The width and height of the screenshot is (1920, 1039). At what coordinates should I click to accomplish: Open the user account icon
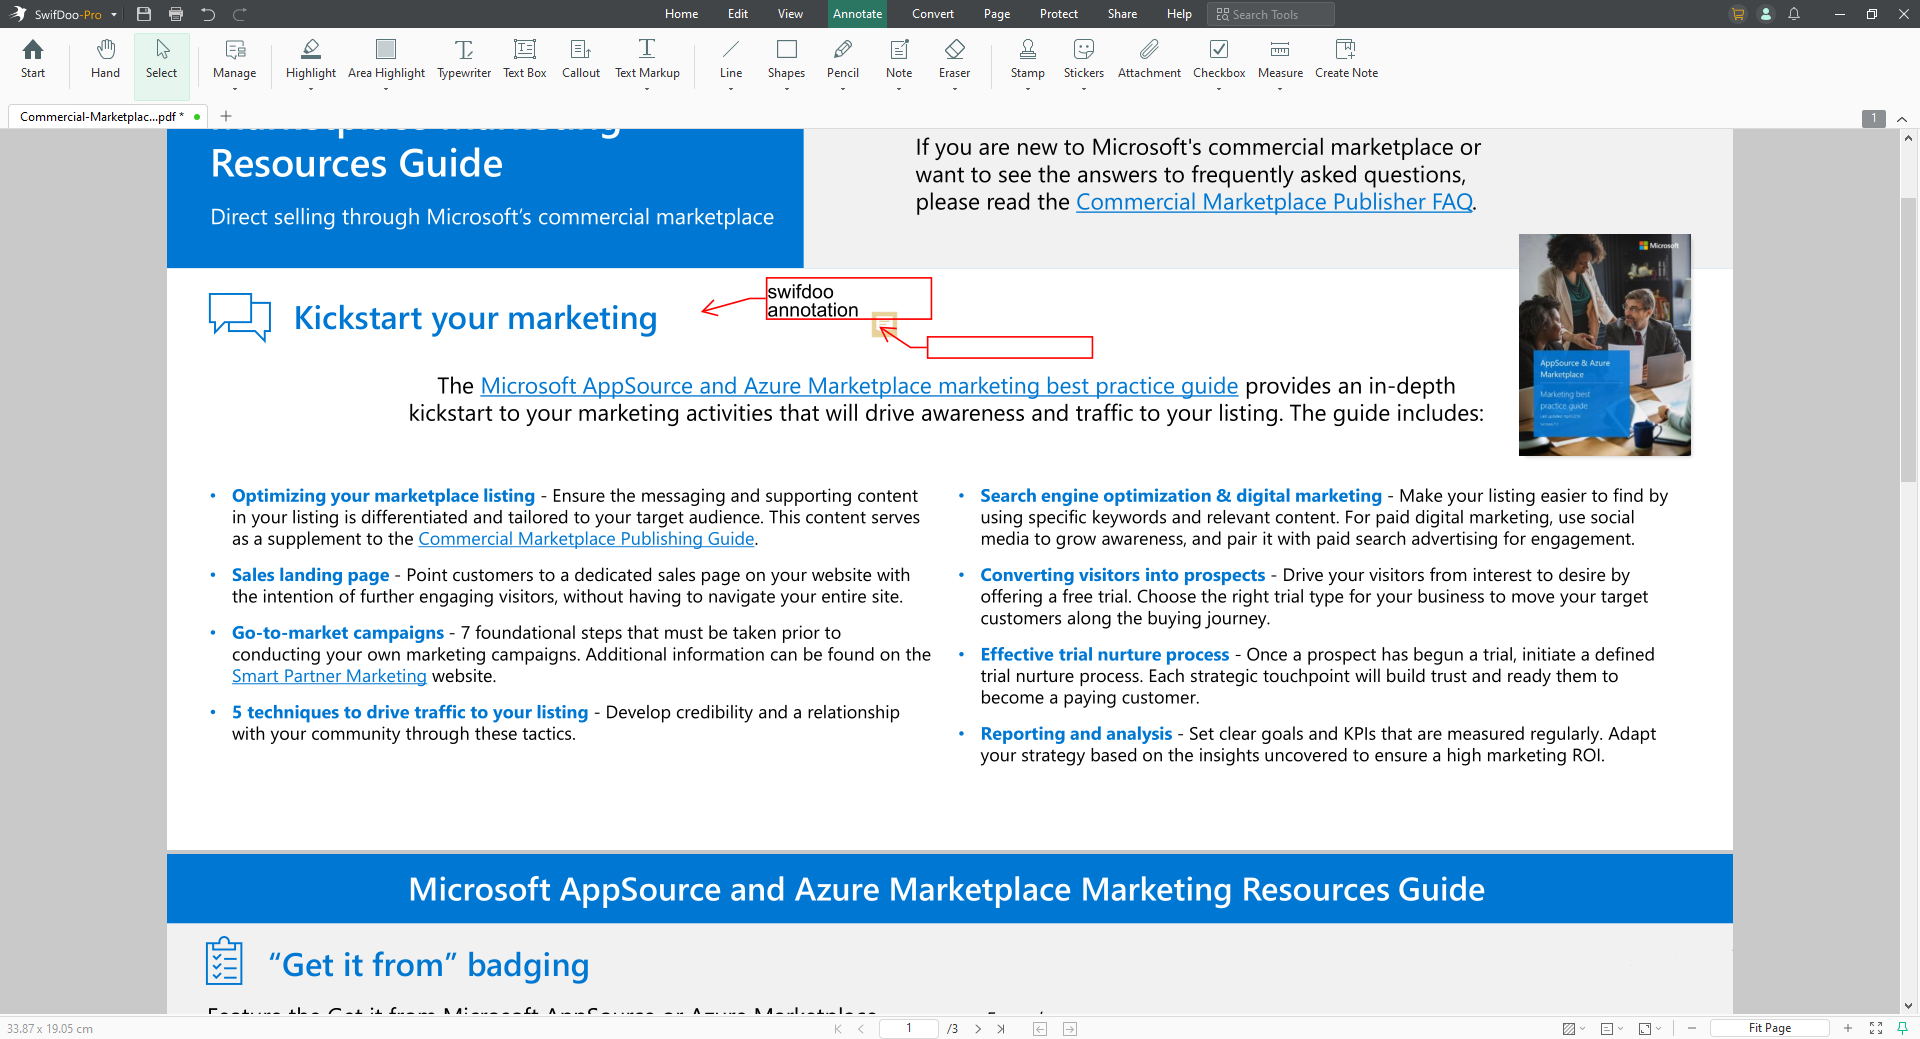pyautogui.click(x=1766, y=14)
